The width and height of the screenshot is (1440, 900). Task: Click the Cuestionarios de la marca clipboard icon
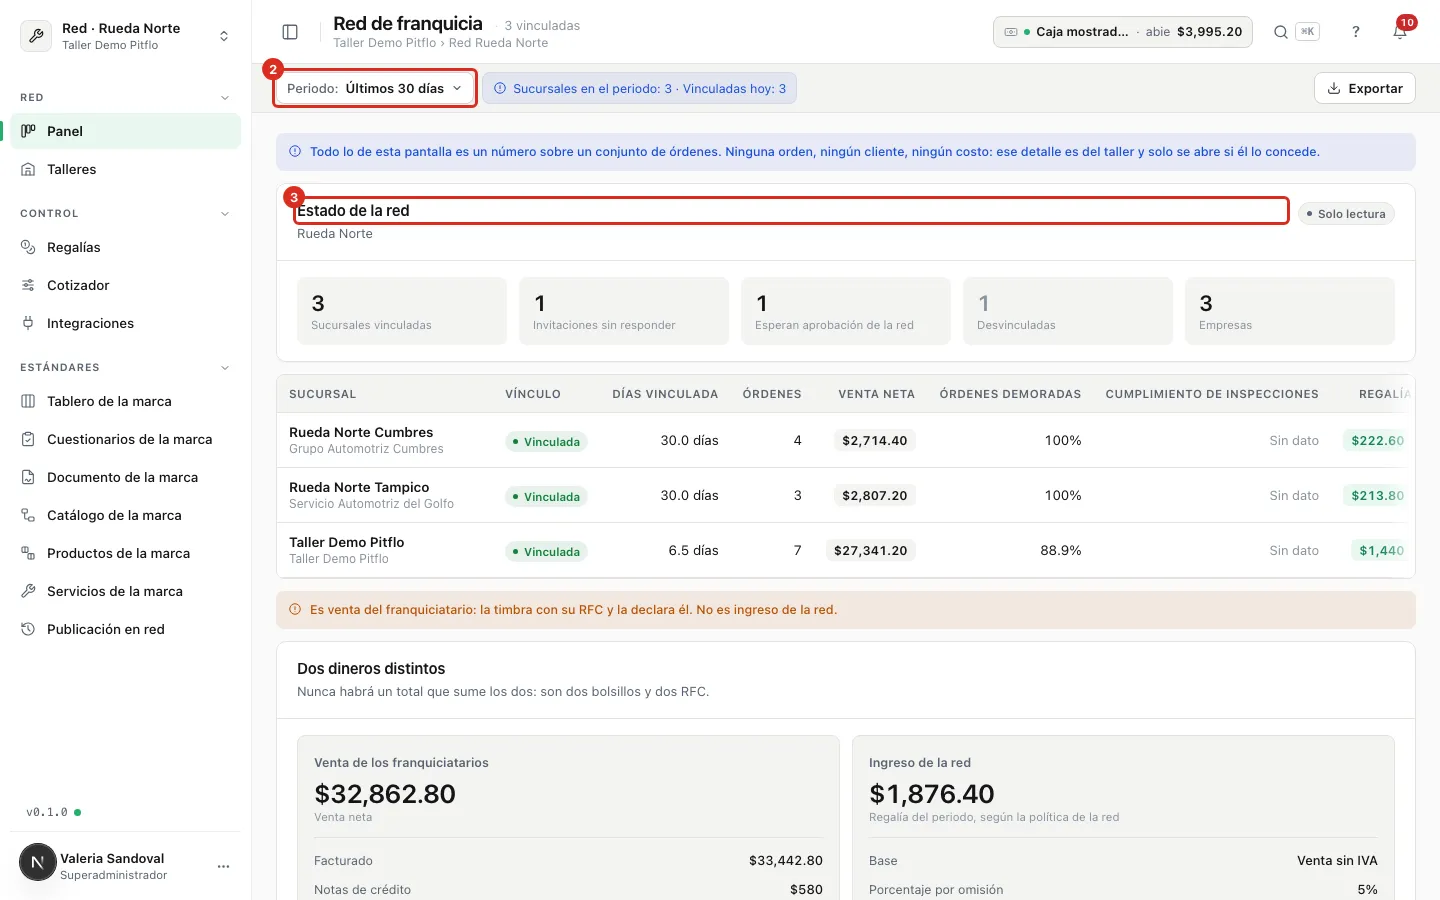click(x=28, y=439)
